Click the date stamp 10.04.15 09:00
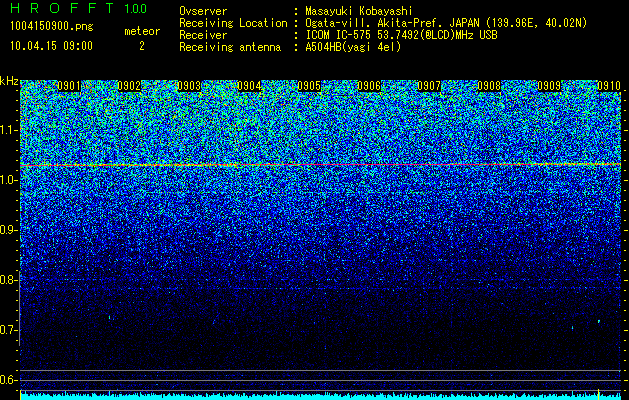Image resolution: width=629 pixels, height=400 pixels. tap(51, 46)
